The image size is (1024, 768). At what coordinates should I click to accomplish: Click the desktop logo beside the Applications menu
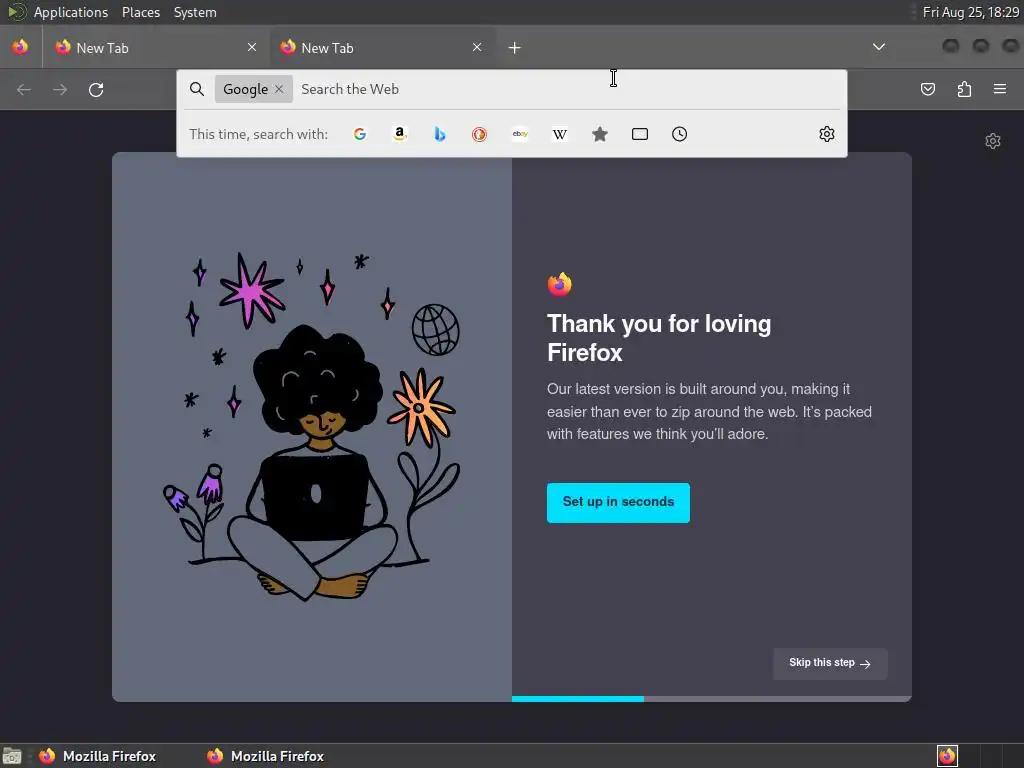[16, 12]
